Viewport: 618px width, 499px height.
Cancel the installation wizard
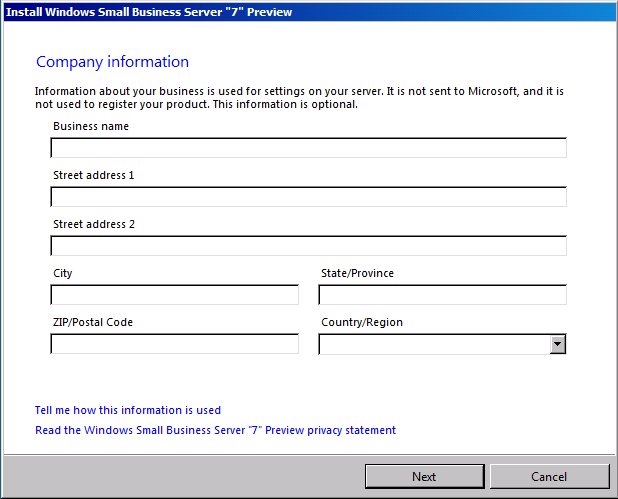[x=549, y=477]
